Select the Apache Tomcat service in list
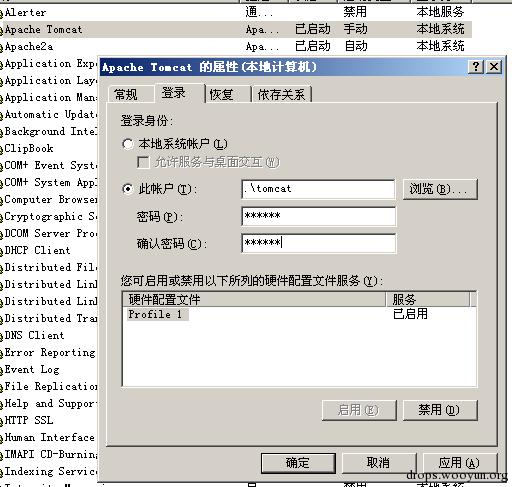The height and width of the screenshot is (487, 512). tap(236, 29)
